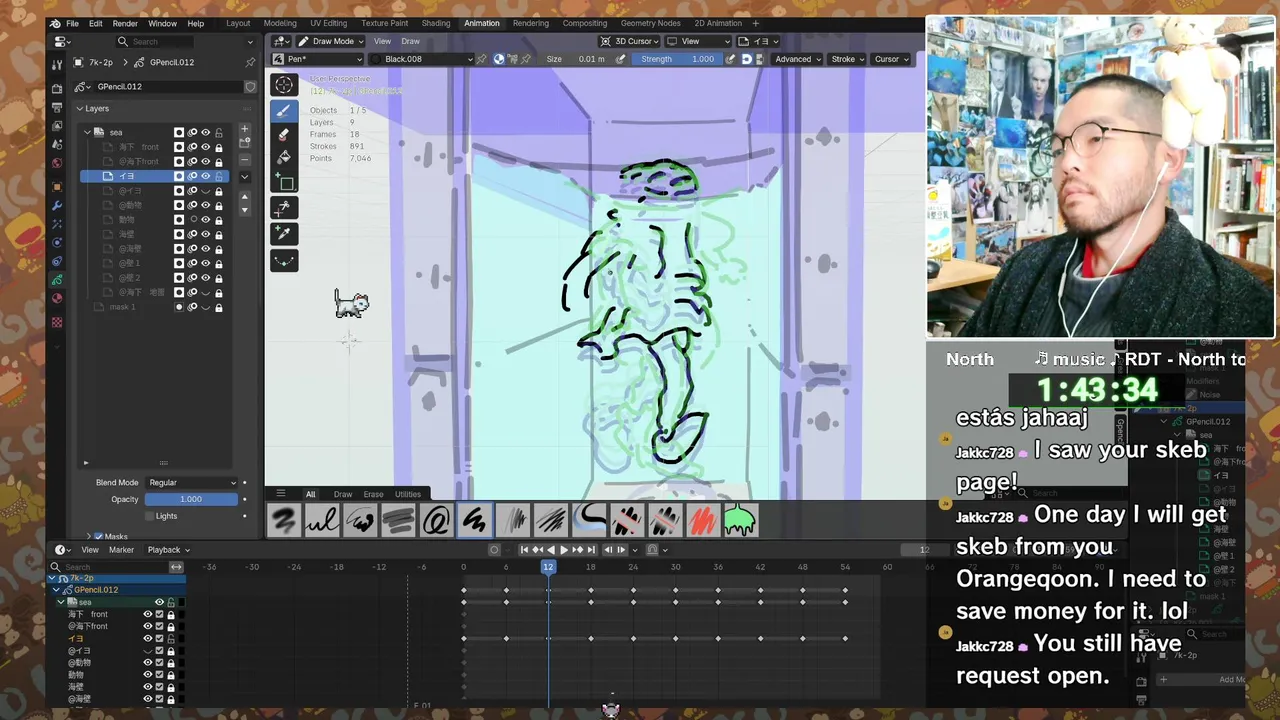Switch to the Compositing workspace tab
Screen dimensions: 1280x720
585,23
